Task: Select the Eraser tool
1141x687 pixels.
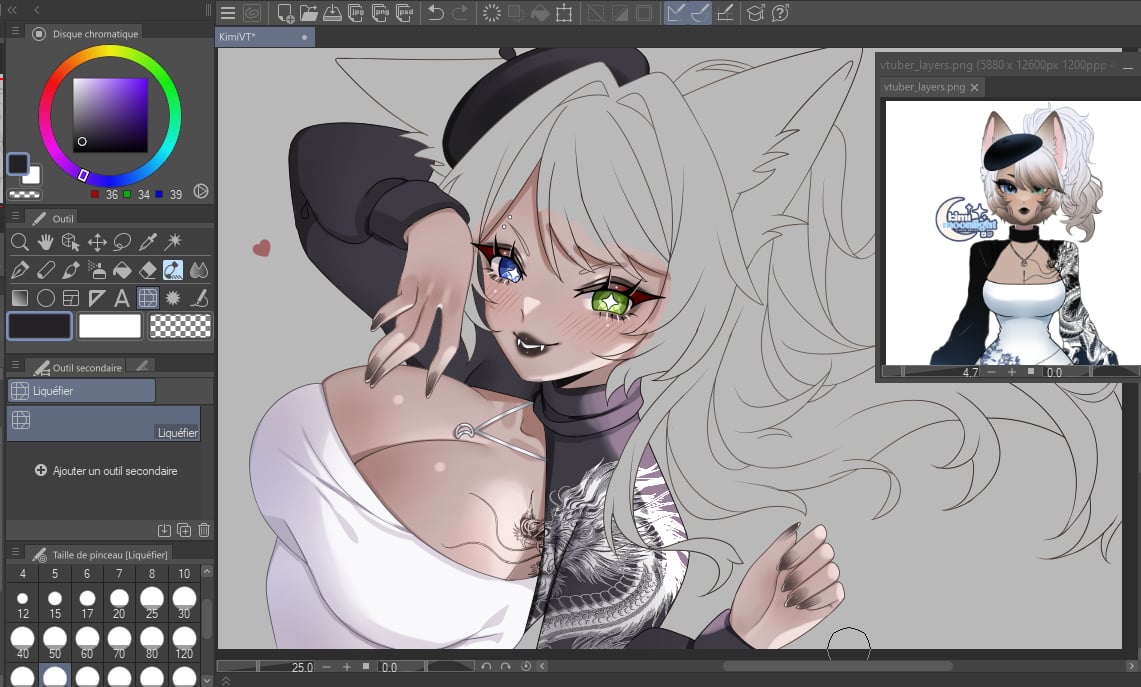Action: pos(148,270)
